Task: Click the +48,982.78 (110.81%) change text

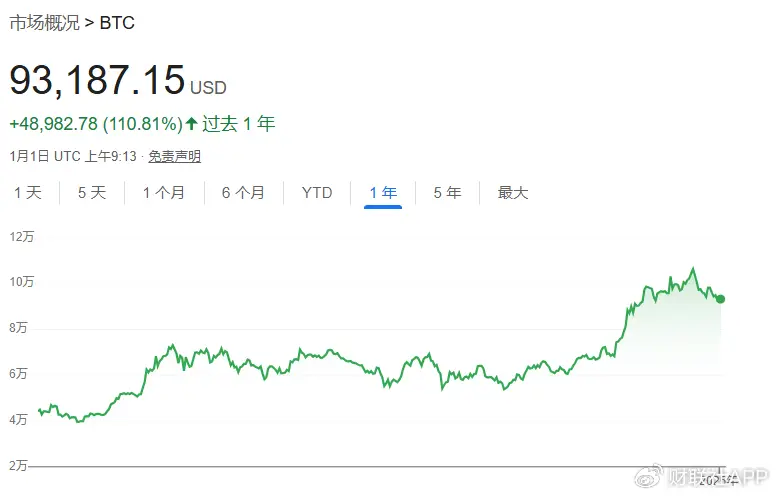Action: (96, 124)
